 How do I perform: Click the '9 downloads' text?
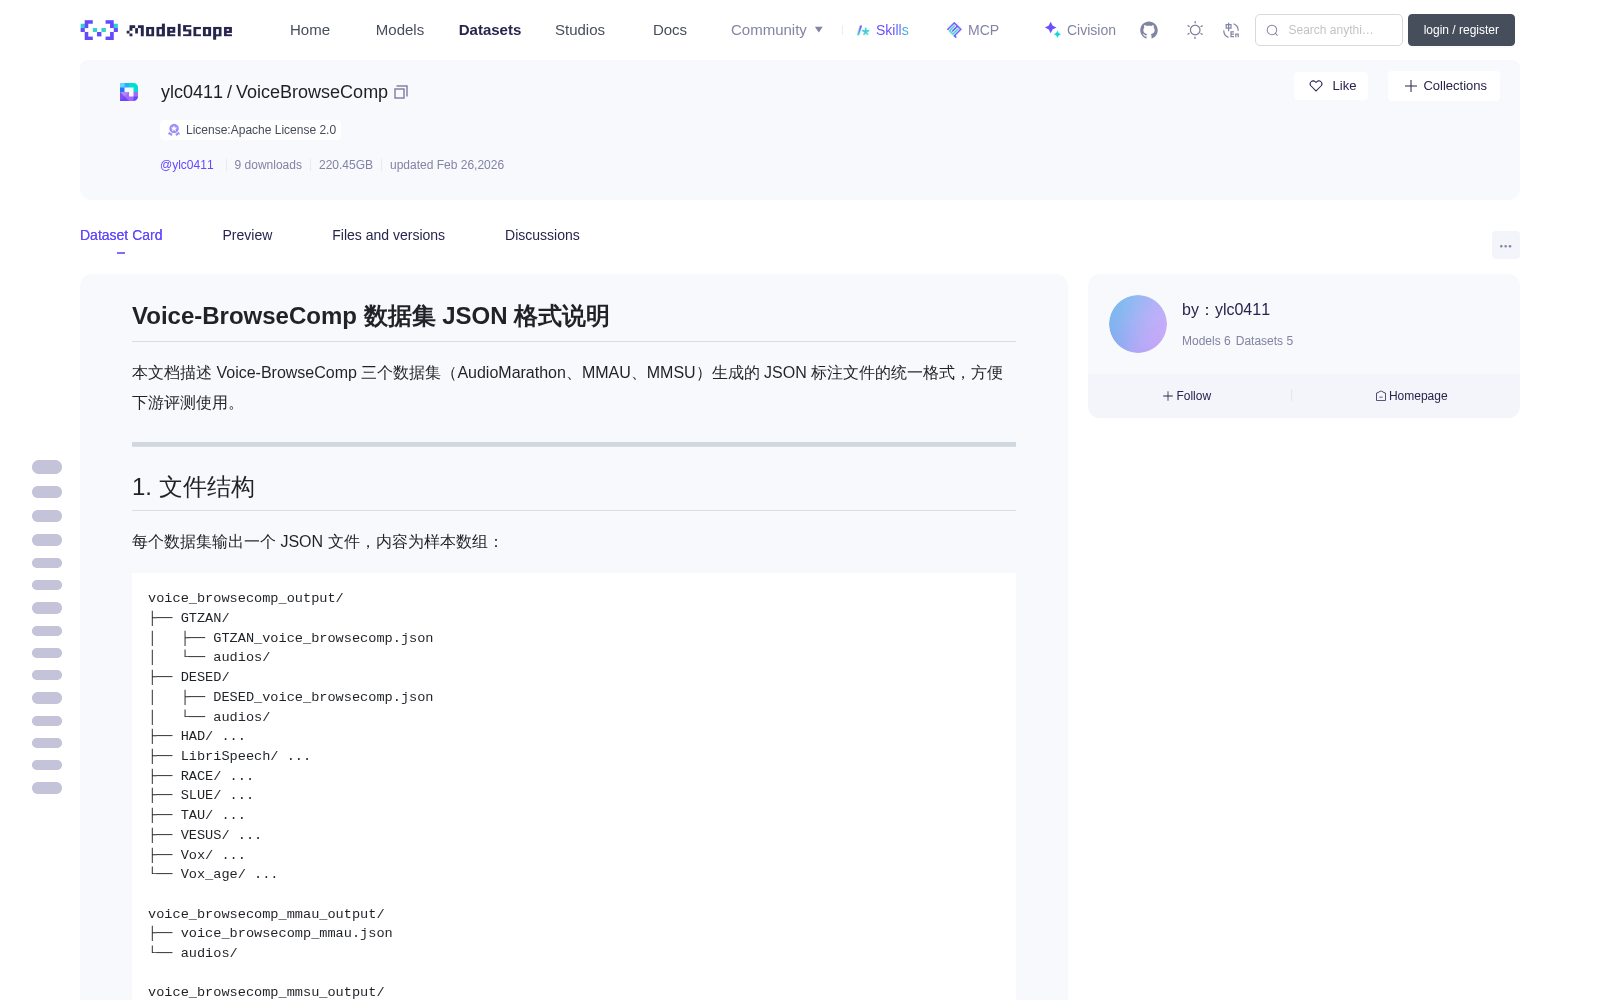(x=268, y=165)
